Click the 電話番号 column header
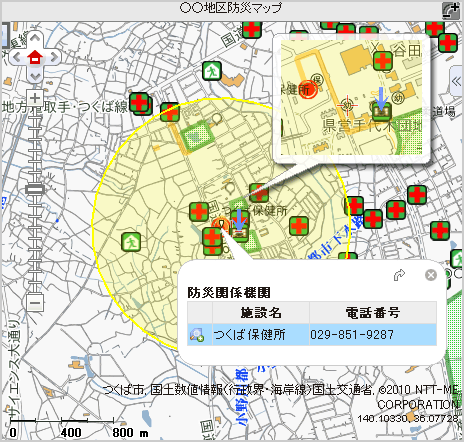 373,313
